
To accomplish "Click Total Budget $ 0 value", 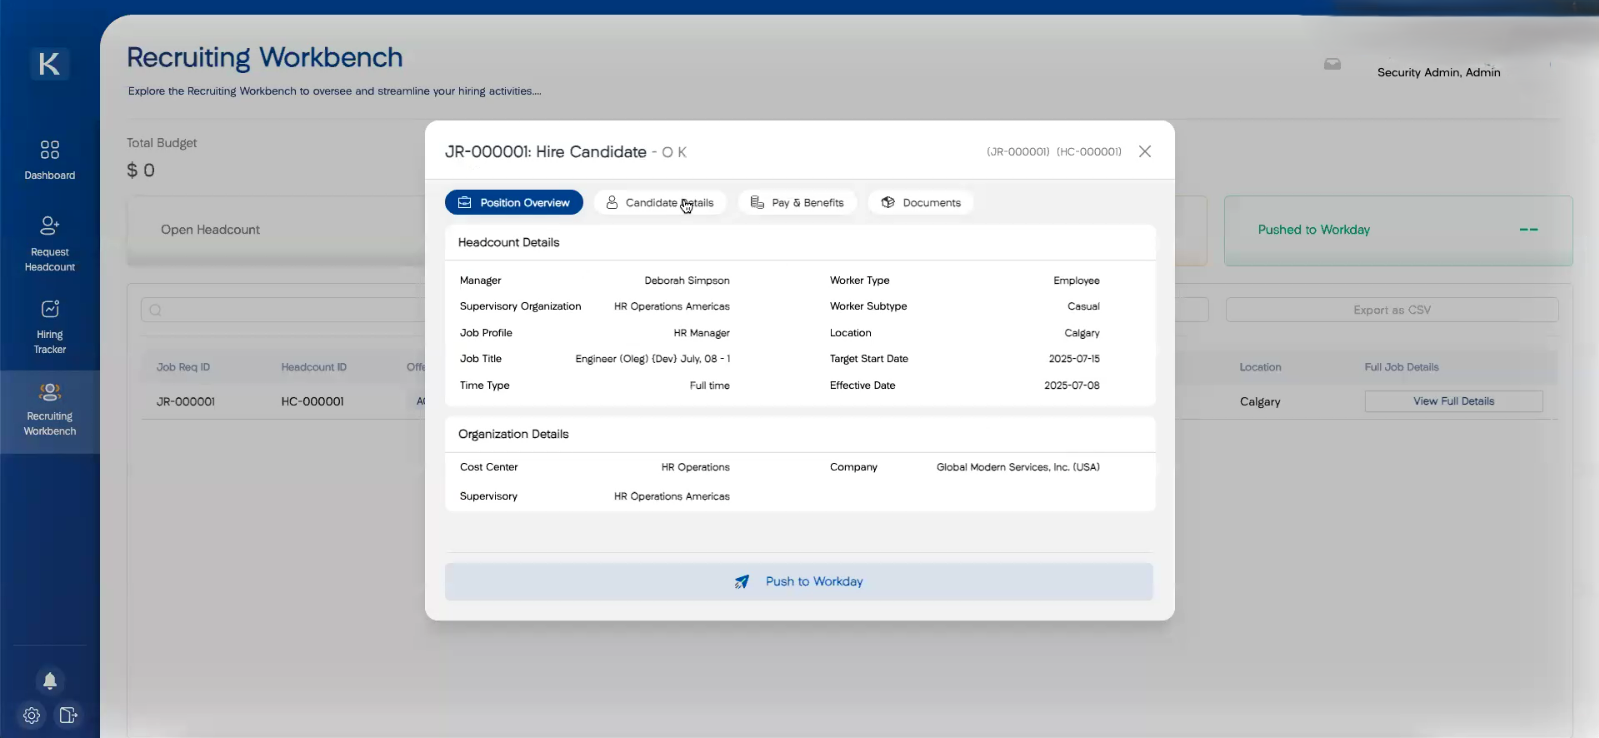I will (x=141, y=170).
